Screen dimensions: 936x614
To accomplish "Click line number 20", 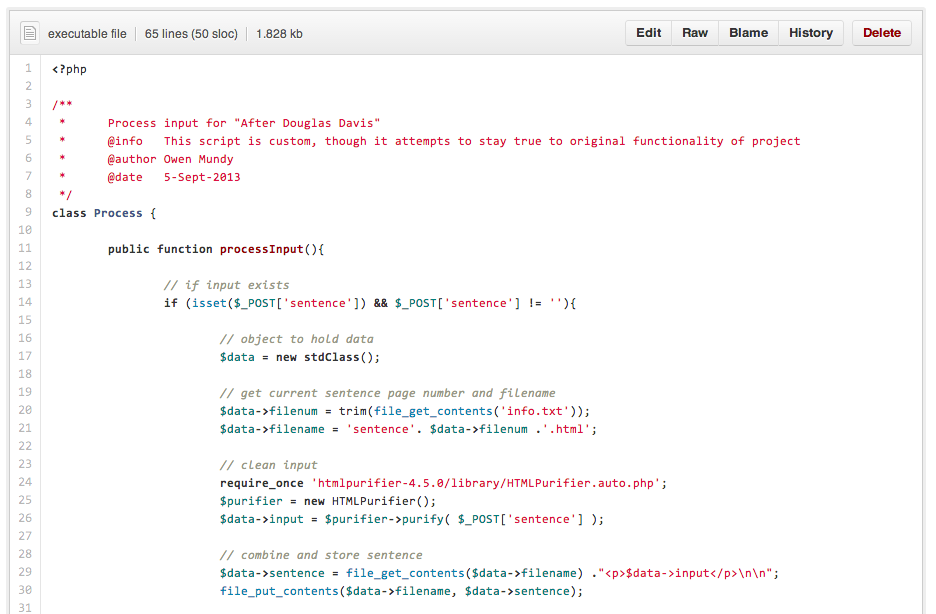I will tap(25, 411).
